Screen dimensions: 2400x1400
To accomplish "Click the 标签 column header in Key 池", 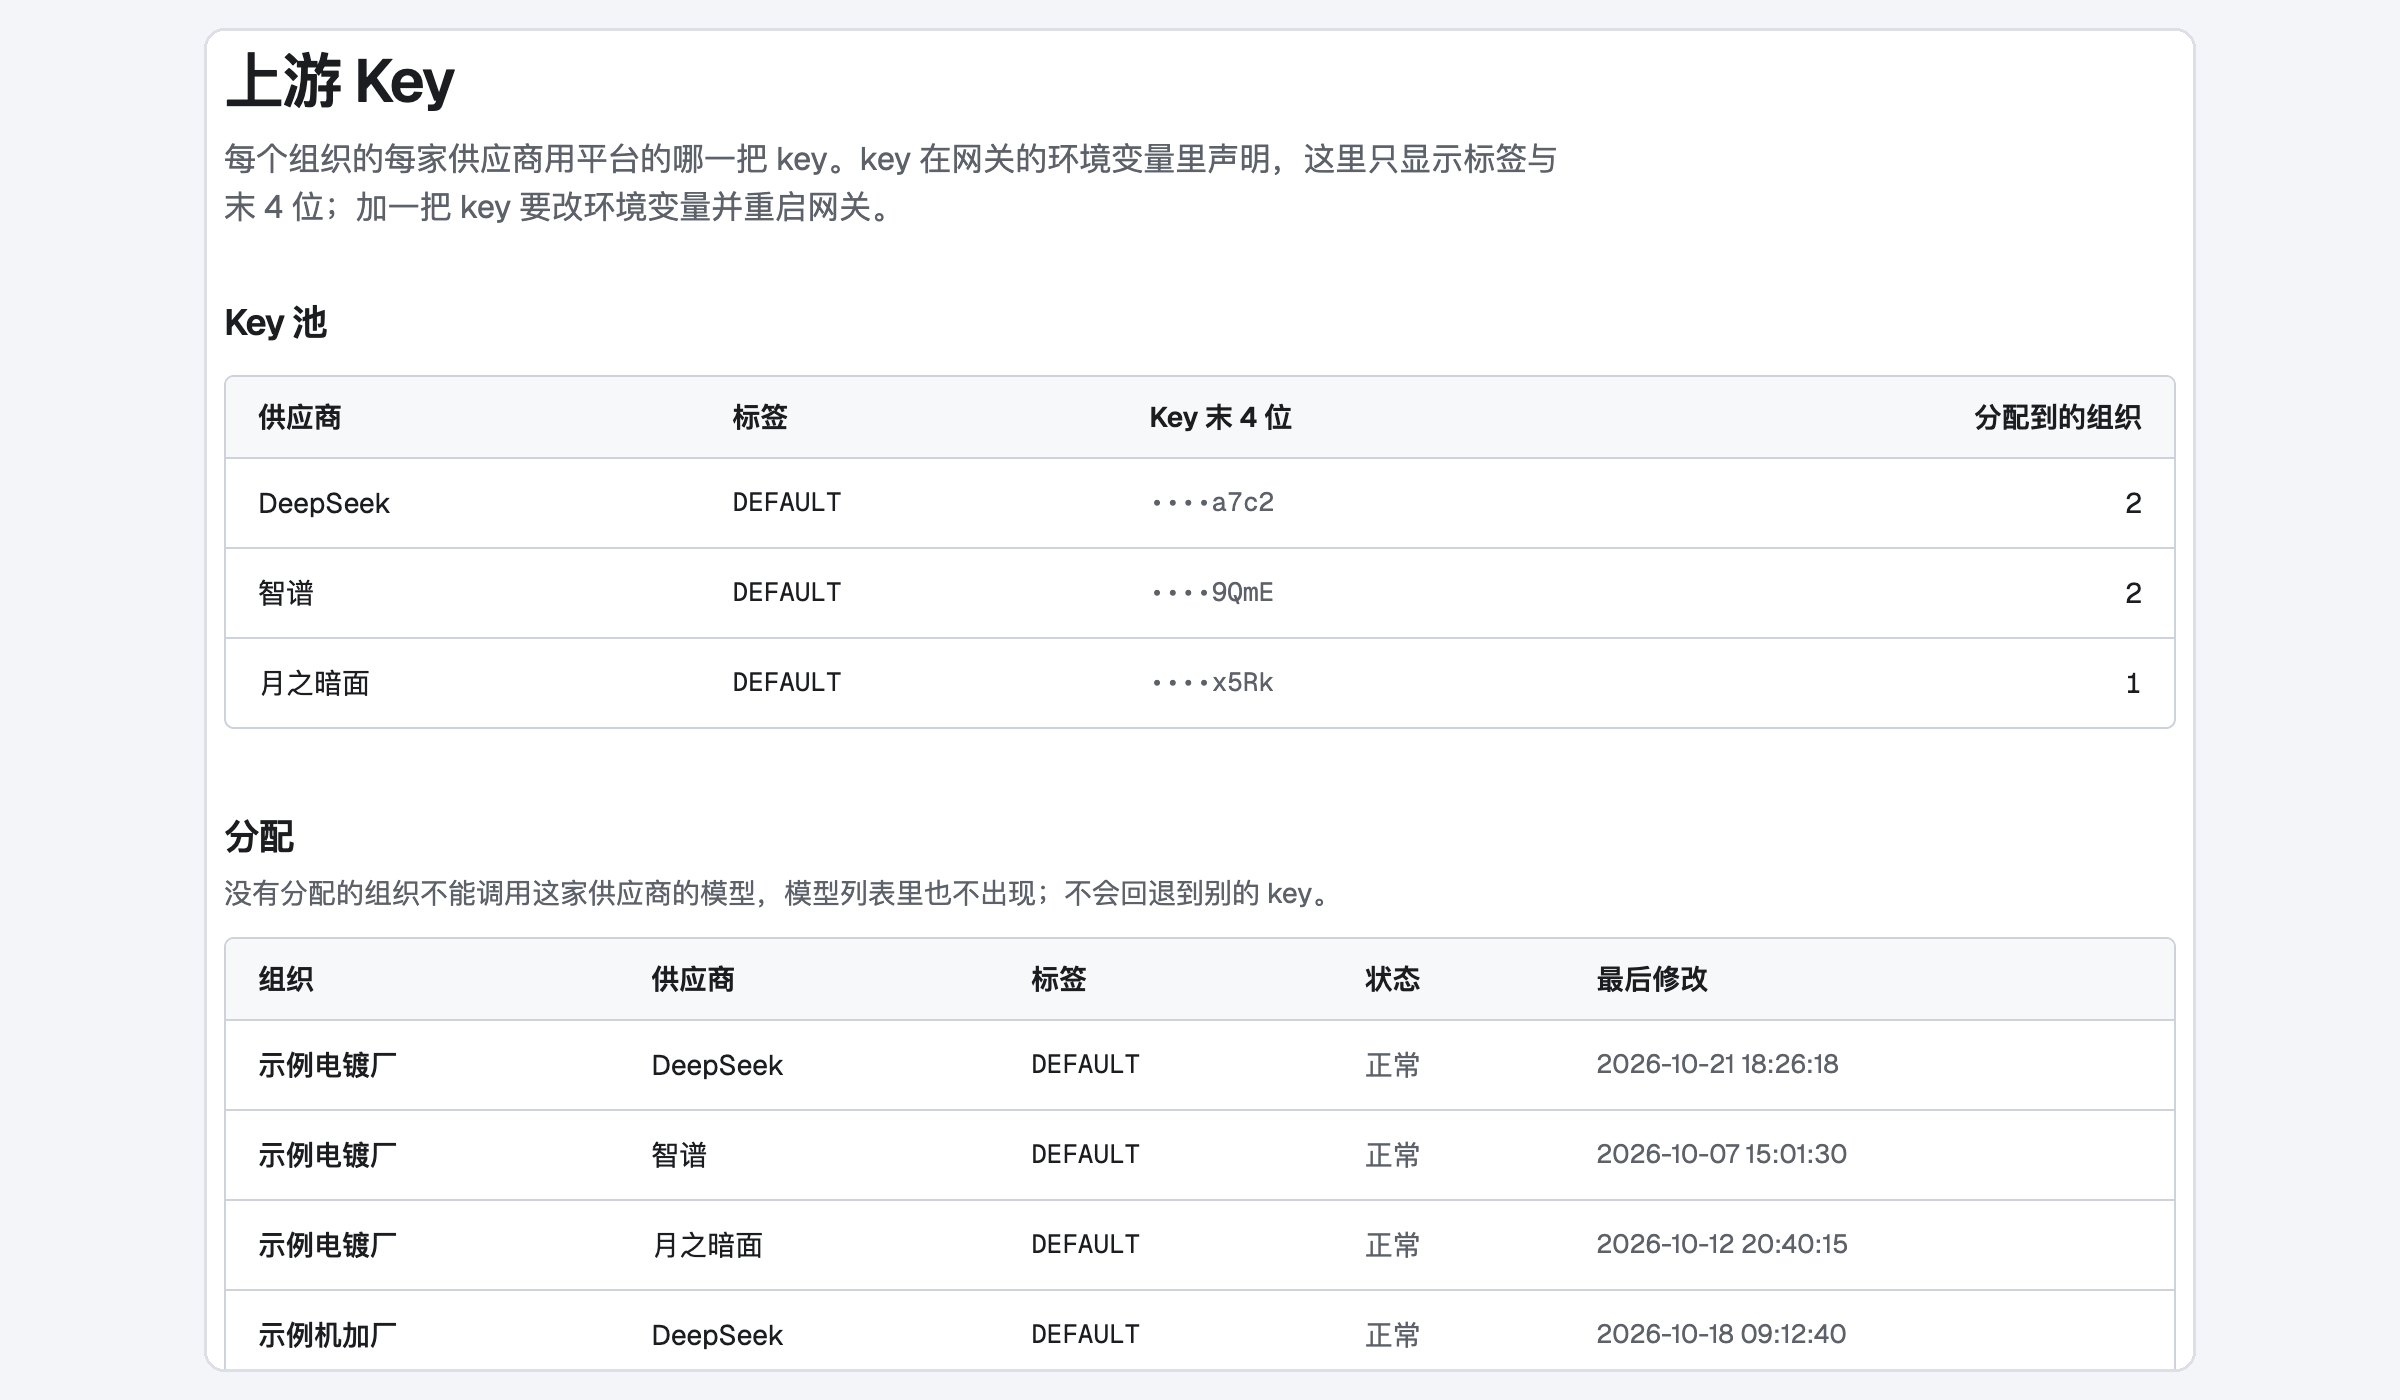I will click(x=760, y=417).
